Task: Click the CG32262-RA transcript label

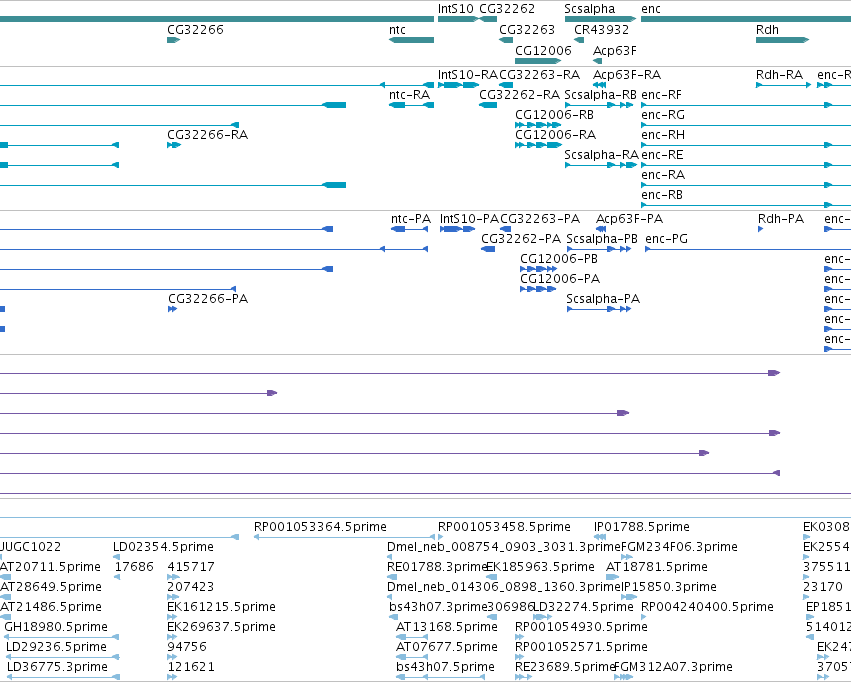Action: pyautogui.click(x=519, y=95)
